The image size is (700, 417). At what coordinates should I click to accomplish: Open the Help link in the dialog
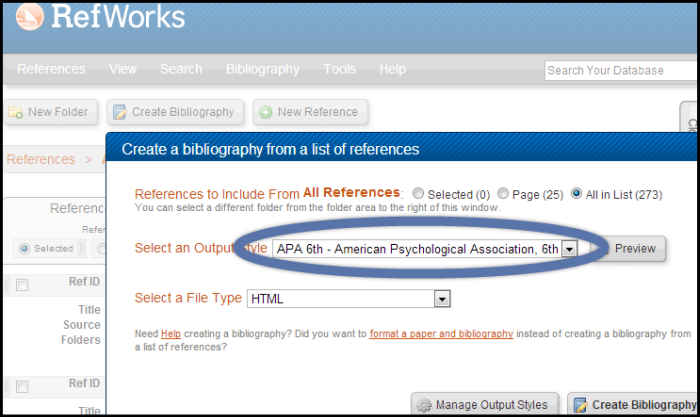(x=171, y=334)
